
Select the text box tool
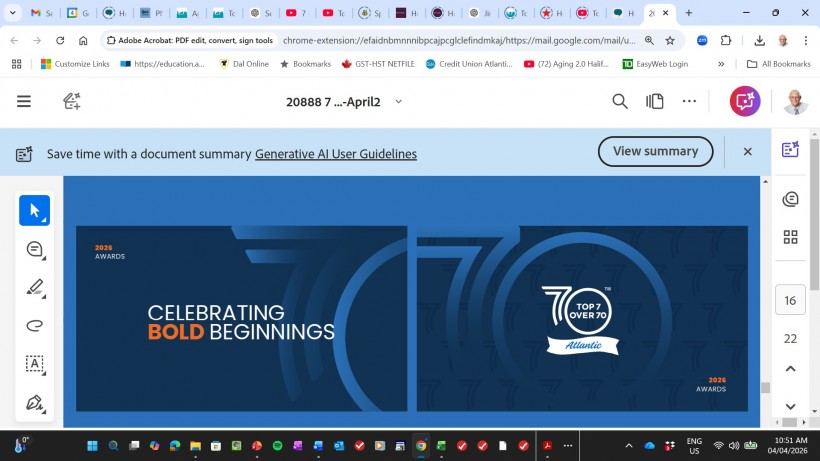click(34, 364)
